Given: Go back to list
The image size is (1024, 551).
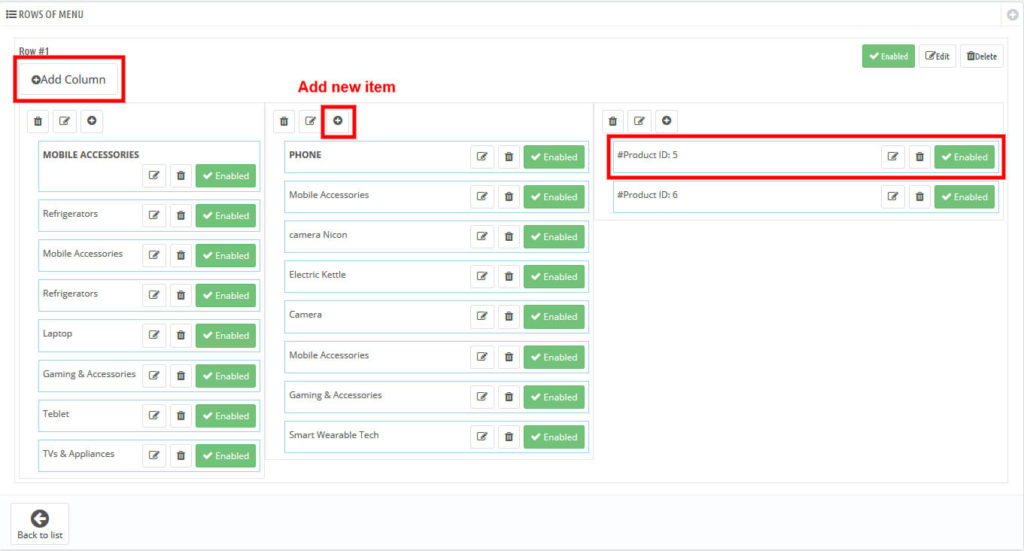Looking at the screenshot, I should click(40, 524).
